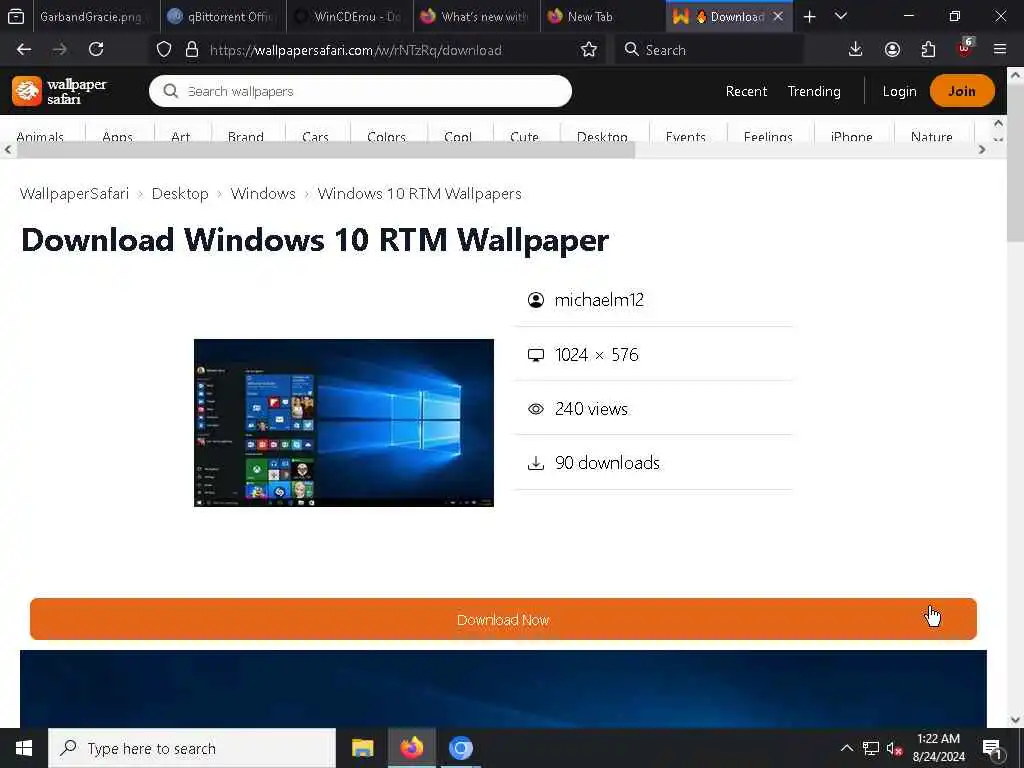The height and width of the screenshot is (768, 1024).
Task: Click the category horizontal scrollbar thumb
Action: pos(326,150)
